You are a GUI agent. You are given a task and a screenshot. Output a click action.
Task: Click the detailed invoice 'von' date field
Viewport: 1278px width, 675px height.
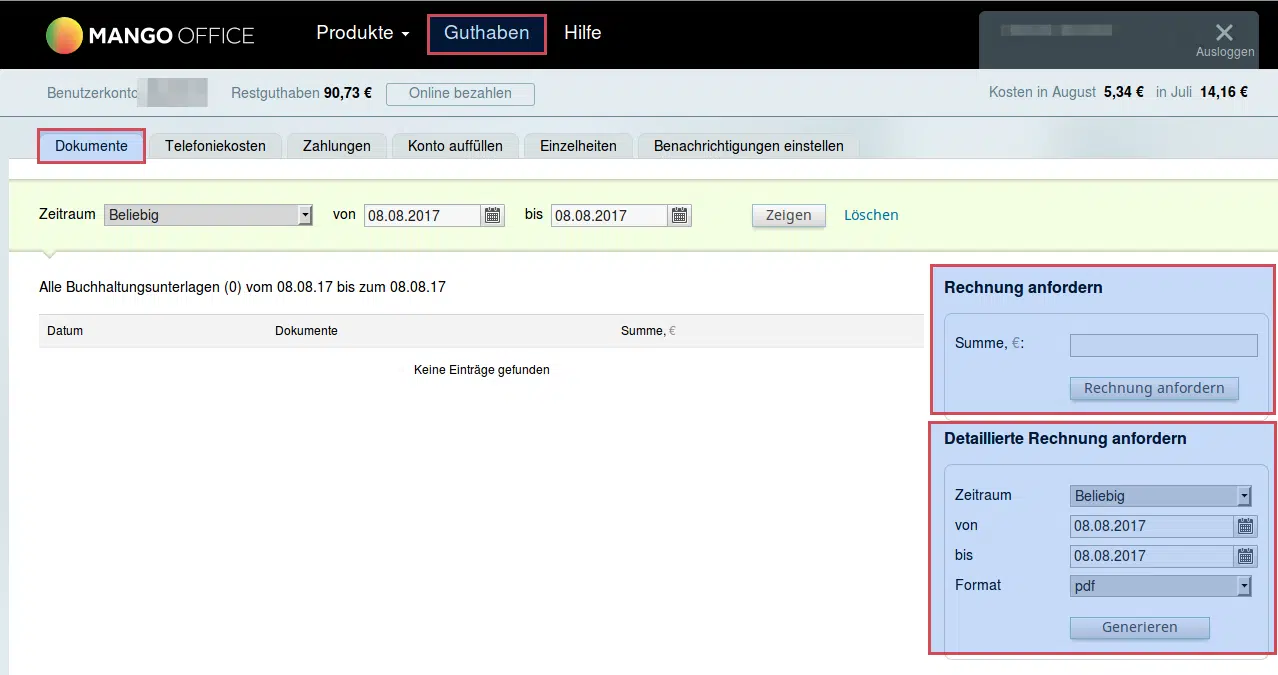click(x=1153, y=526)
